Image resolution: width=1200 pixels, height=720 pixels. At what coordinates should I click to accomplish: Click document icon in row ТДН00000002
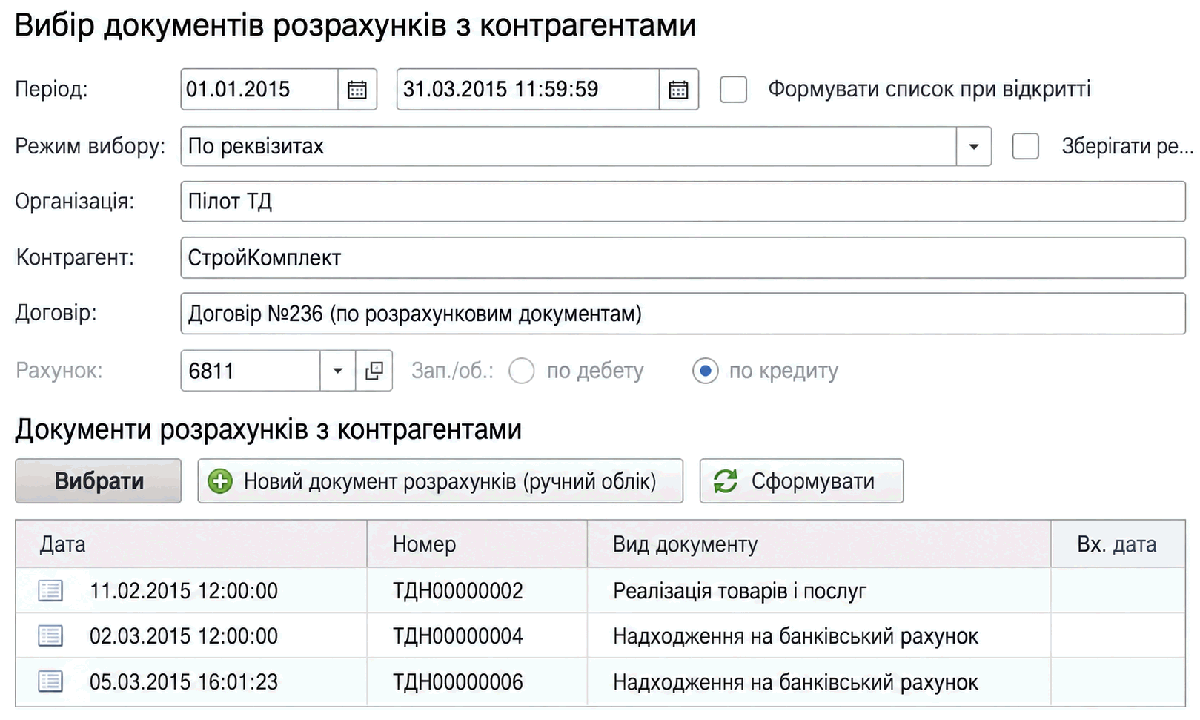point(50,591)
